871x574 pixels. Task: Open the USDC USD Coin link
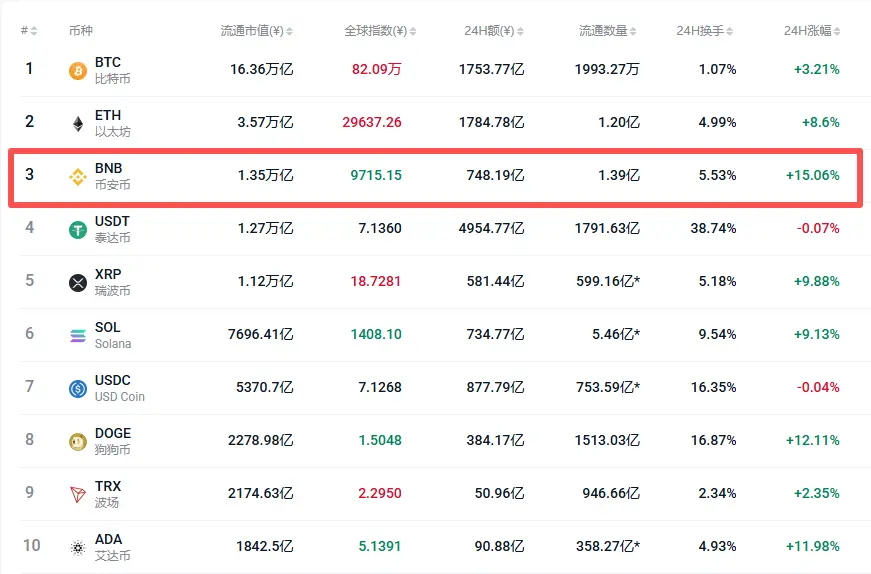click(119, 388)
